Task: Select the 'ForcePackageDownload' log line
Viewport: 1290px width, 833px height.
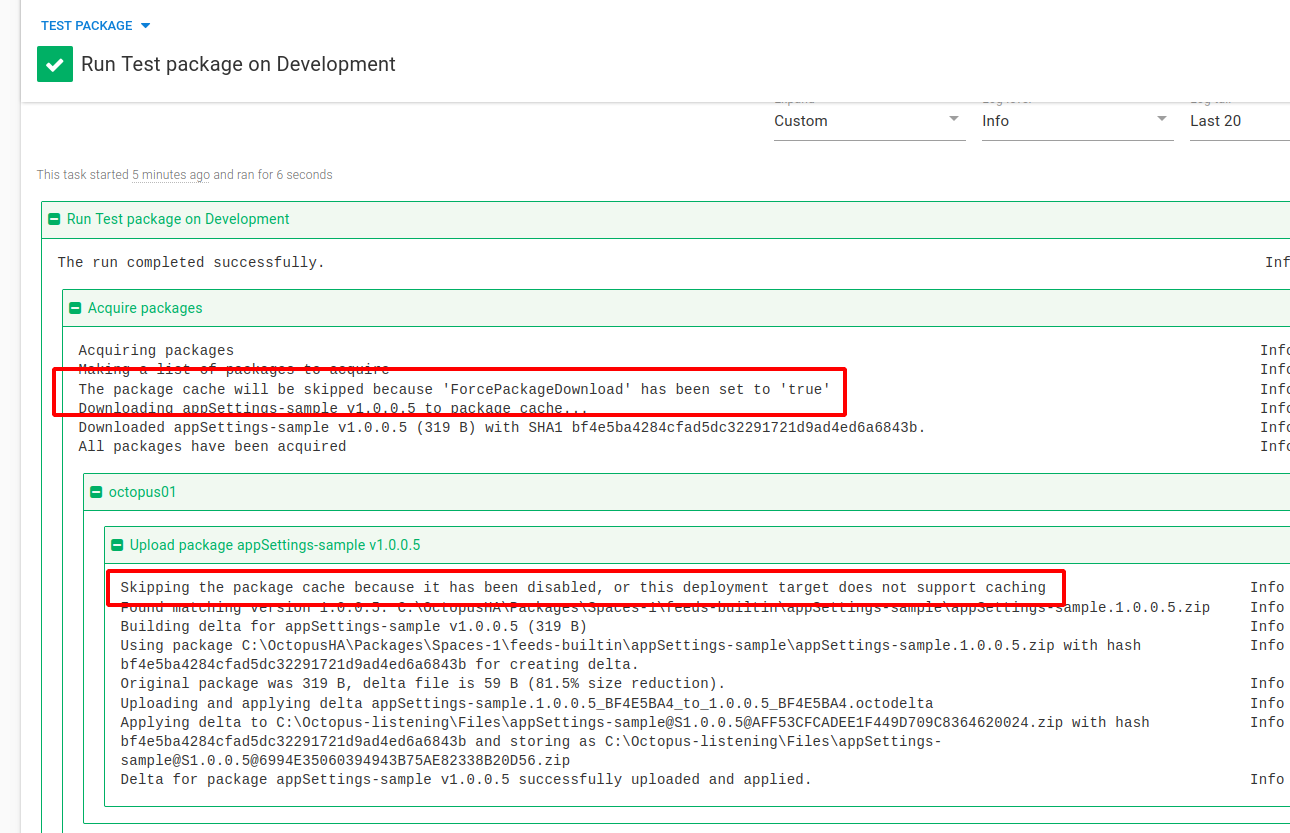Action: pyautogui.click(x=455, y=389)
